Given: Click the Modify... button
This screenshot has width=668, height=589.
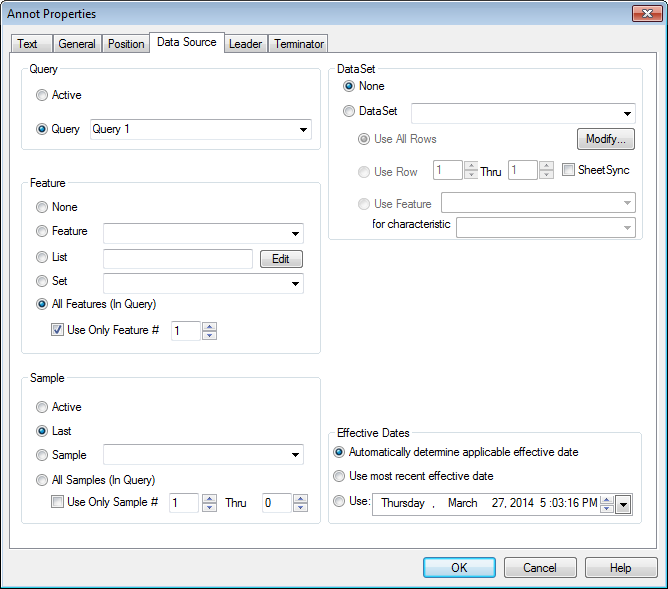Looking at the screenshot, I should [605, 139].
